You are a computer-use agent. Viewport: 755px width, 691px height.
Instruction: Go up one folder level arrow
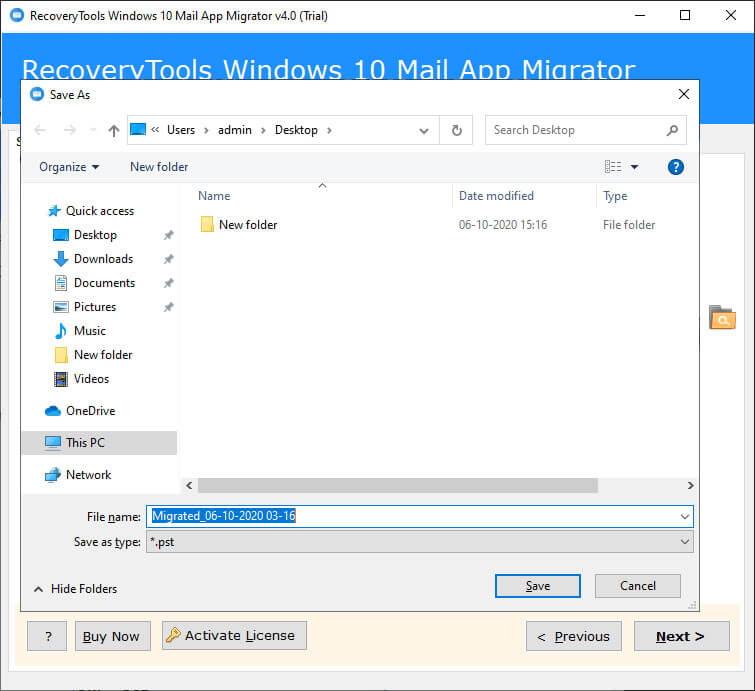[x=114, y=130]
